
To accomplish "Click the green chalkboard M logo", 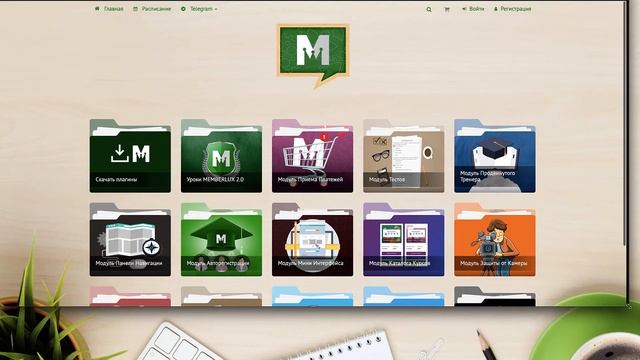I will point(313,55).
